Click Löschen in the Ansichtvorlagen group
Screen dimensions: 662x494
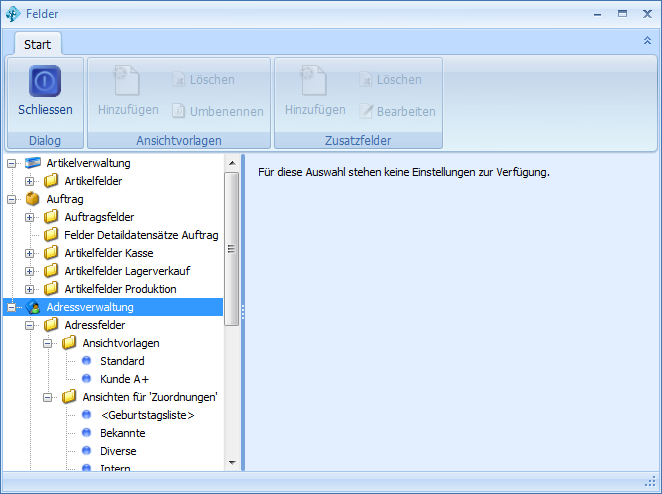coord(203,79)
